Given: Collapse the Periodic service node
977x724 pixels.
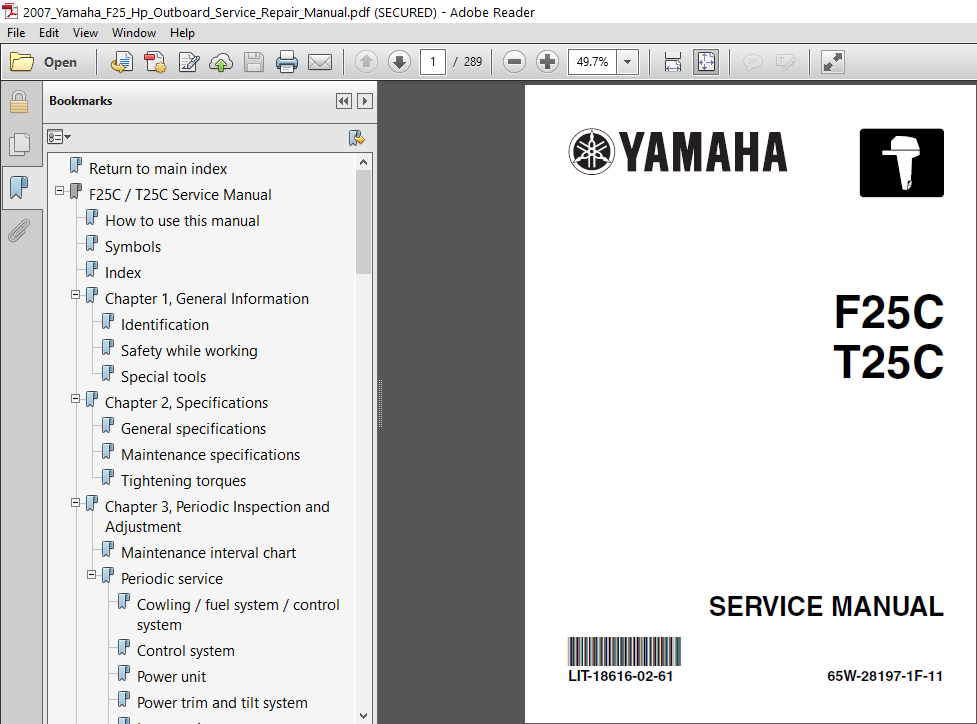Looking at the screenshot, I should point(92,574).
